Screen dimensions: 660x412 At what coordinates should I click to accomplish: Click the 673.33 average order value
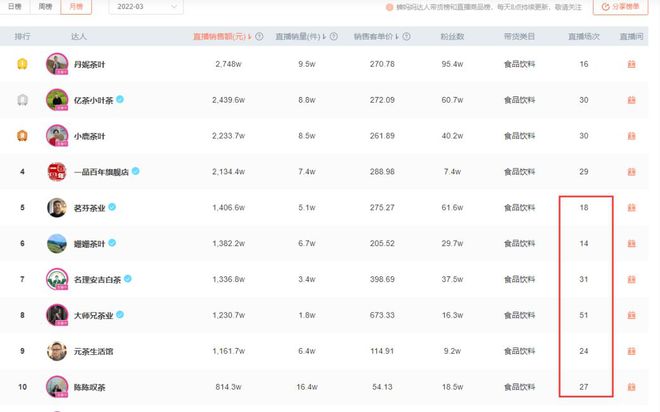(x=382, y=315)
